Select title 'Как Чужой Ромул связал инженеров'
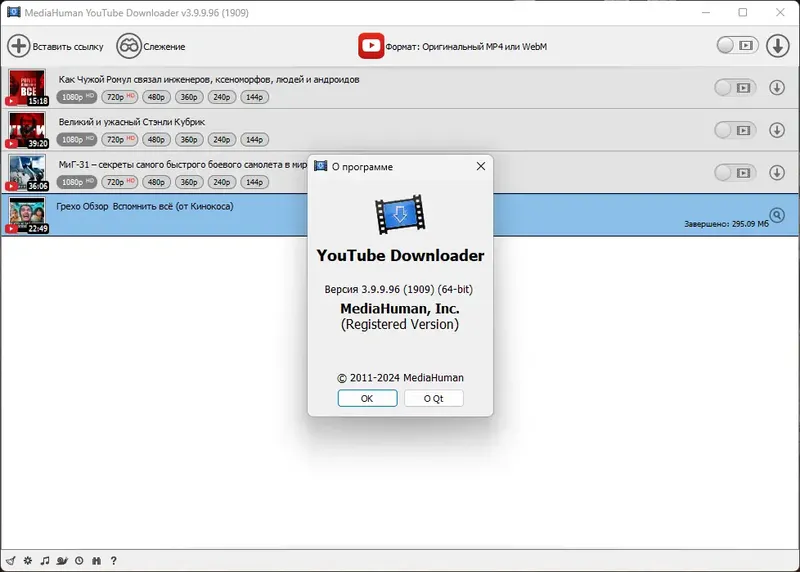Viewport: 800px width, 572px height. (x=209, y=79)
